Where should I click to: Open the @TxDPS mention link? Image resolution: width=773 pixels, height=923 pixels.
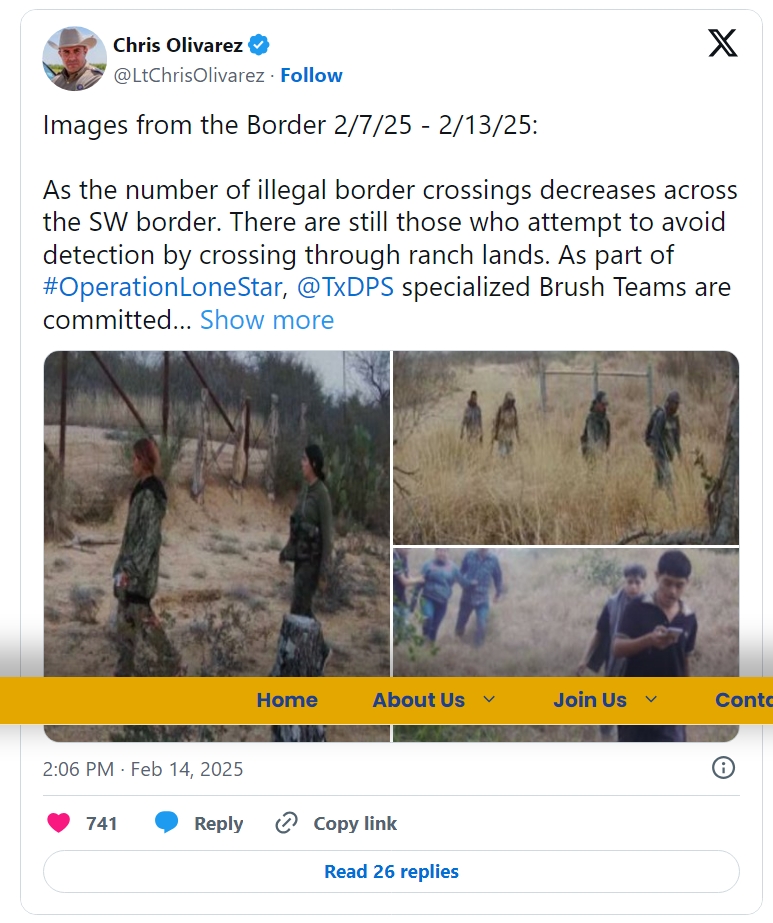coord(346,287)
